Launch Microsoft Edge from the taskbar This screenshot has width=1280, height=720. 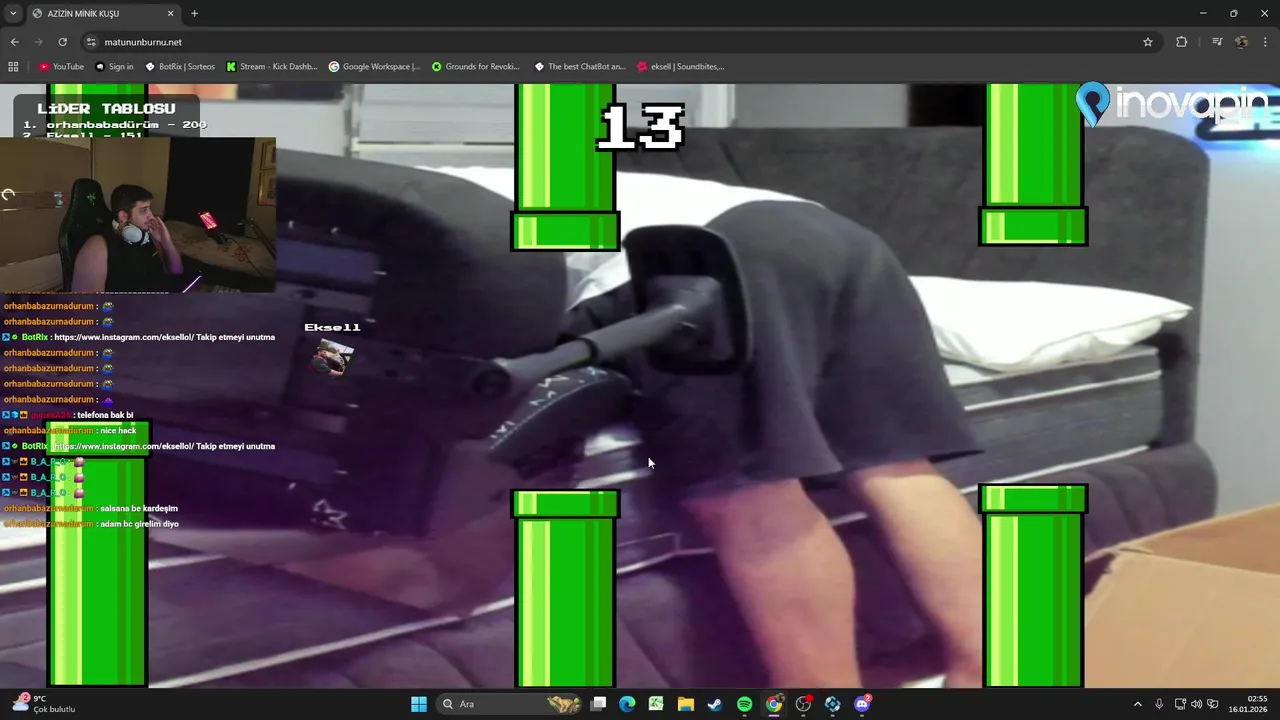coord(627,704)
